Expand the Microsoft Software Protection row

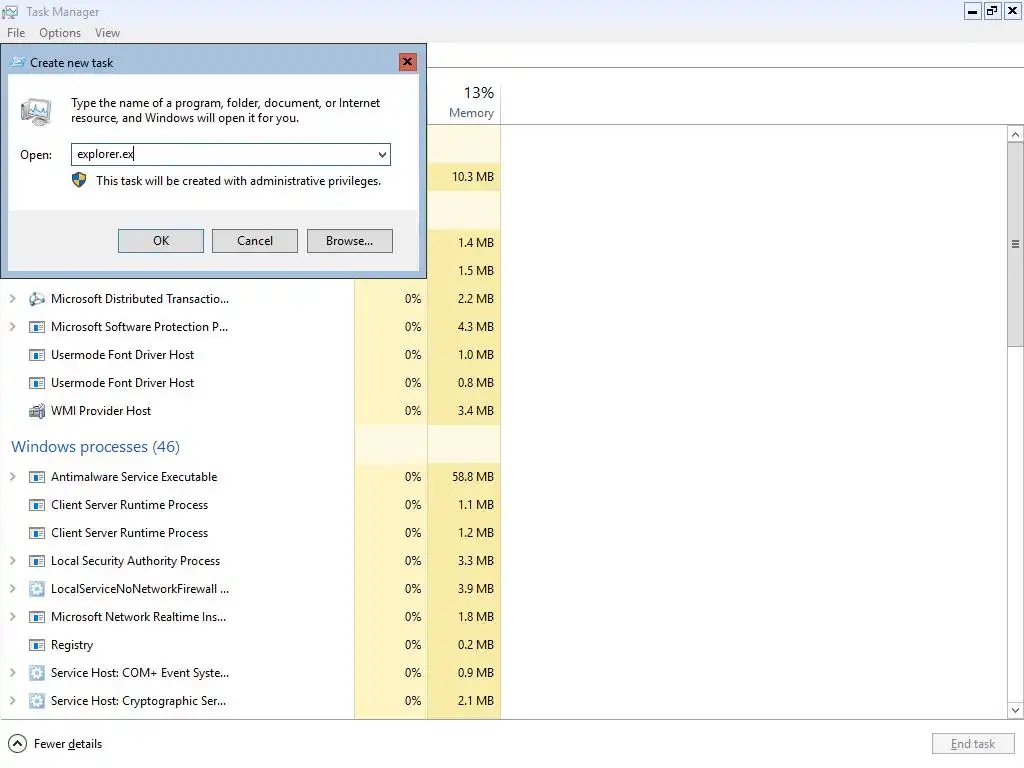coord(12,327)
